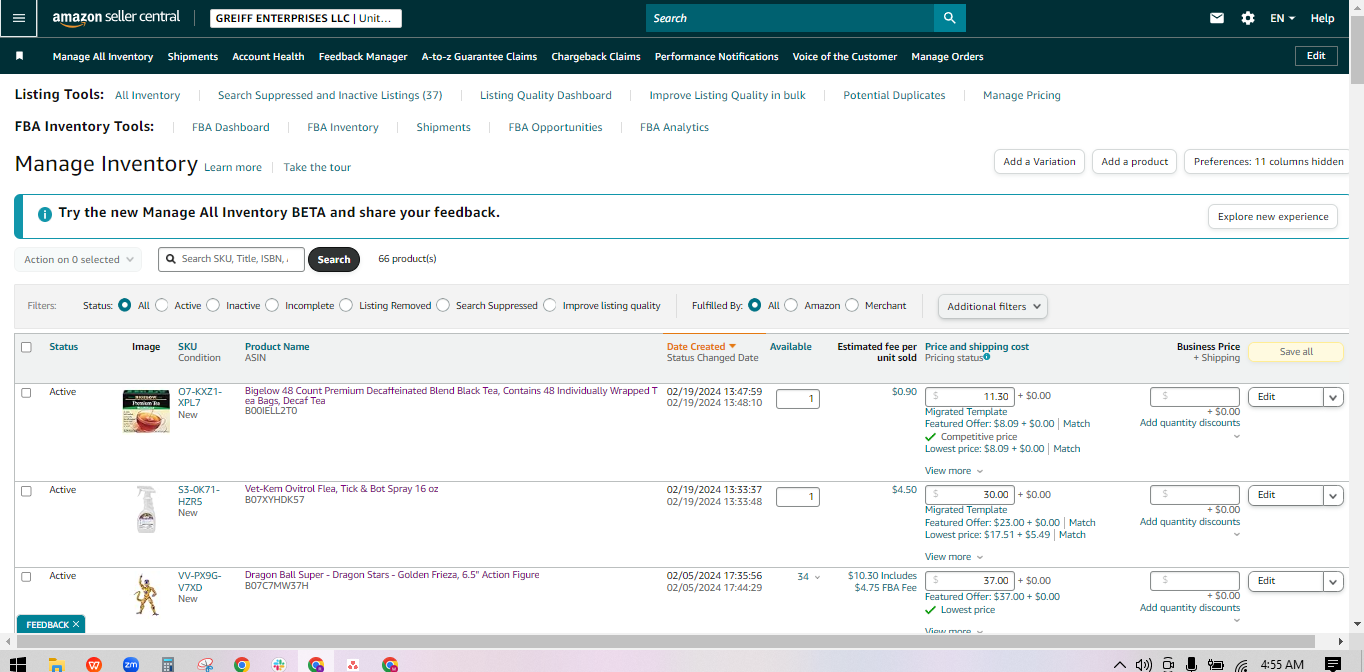Open WPS Office from the taskbar
This screenshot has width=1364, height=672.
click(x=93, y=664)
